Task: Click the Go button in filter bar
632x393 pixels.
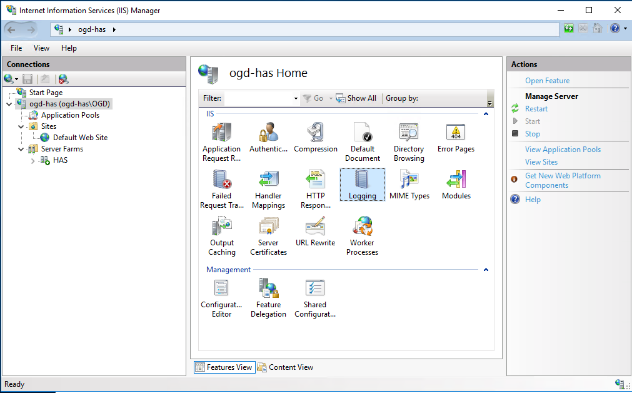Action: 314,98
